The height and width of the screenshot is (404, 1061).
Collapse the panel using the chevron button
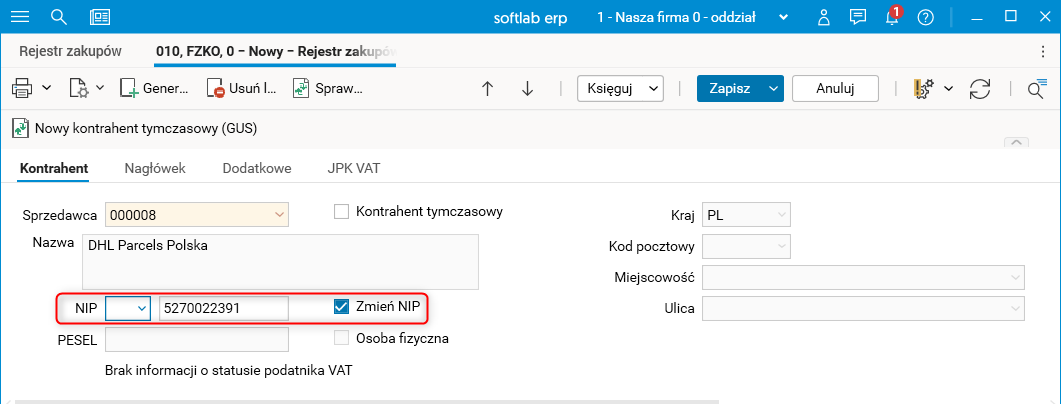point(1016,142)
